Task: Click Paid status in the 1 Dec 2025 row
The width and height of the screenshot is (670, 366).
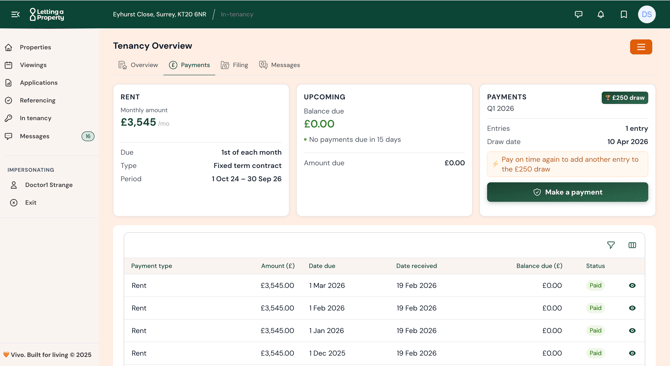Action: click(595, 353)
